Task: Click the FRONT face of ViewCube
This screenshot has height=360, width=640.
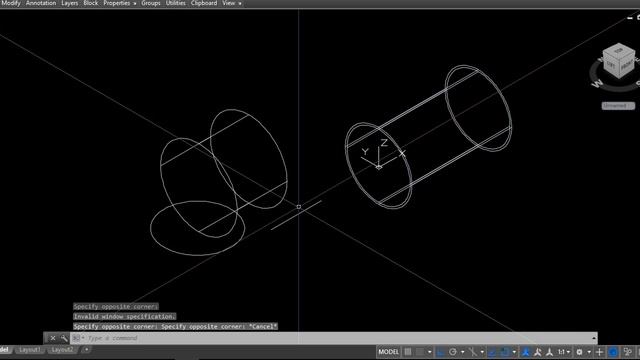Action: point(627,65)
